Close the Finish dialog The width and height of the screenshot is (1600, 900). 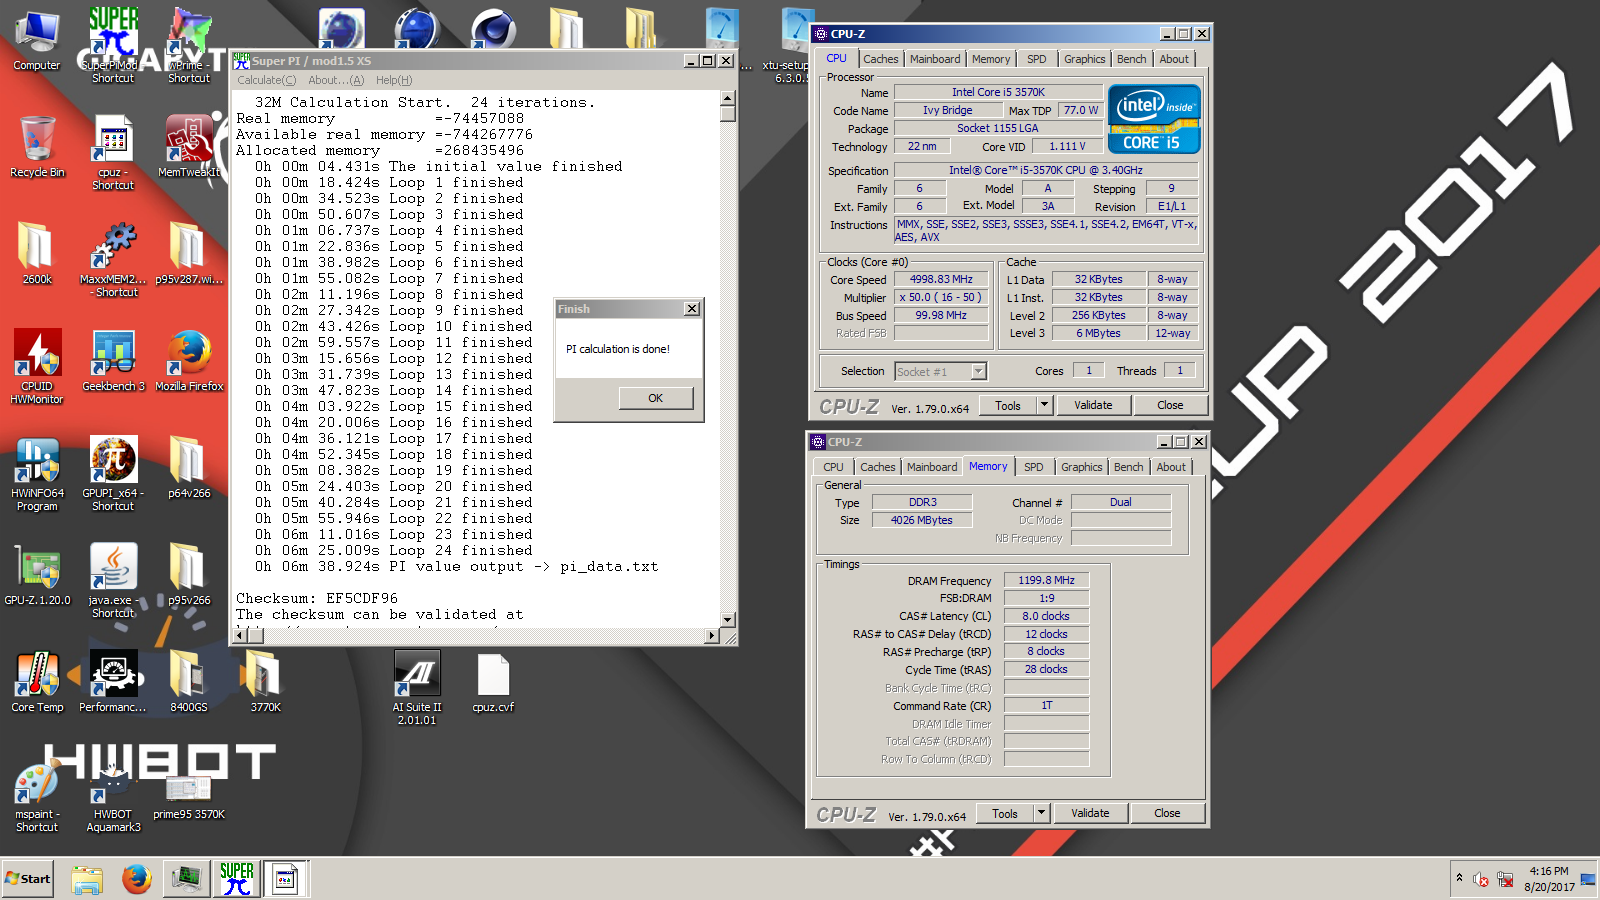pos(692,309)
